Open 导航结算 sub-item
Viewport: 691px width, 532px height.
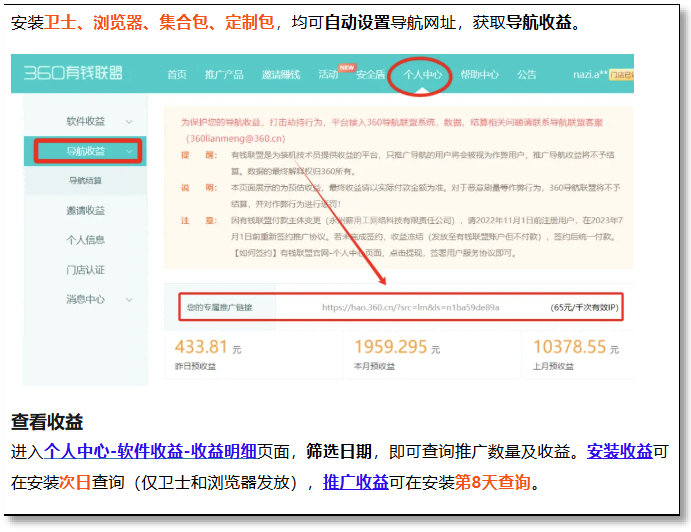85,180
